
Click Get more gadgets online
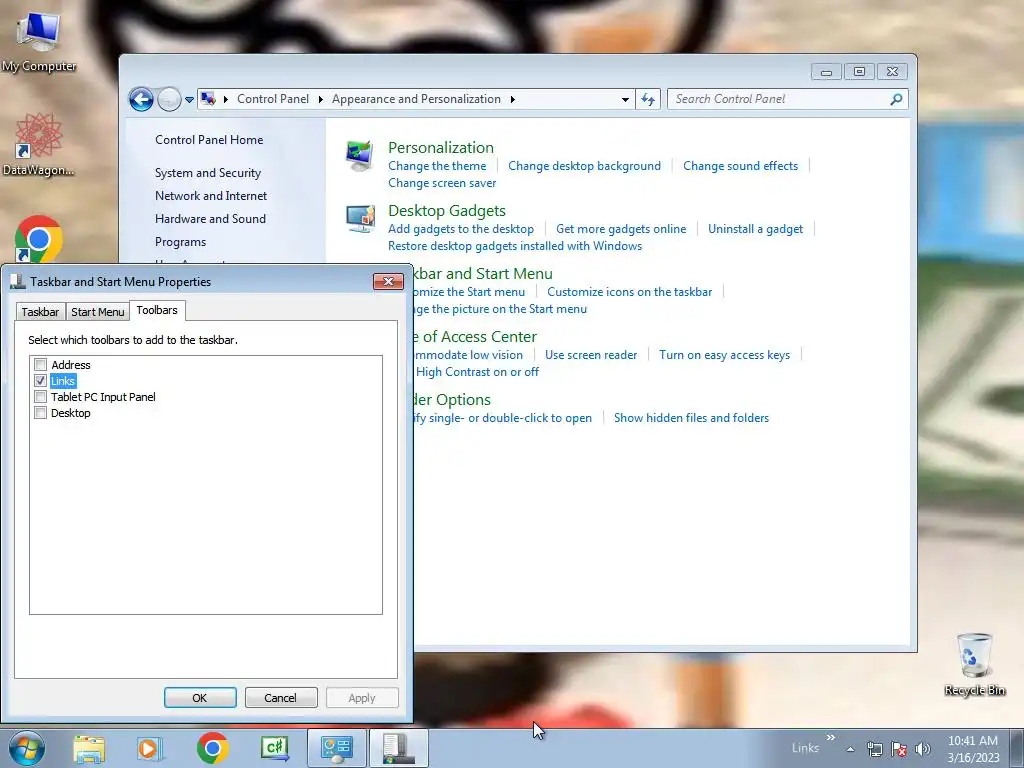click(x=621, y=229)
